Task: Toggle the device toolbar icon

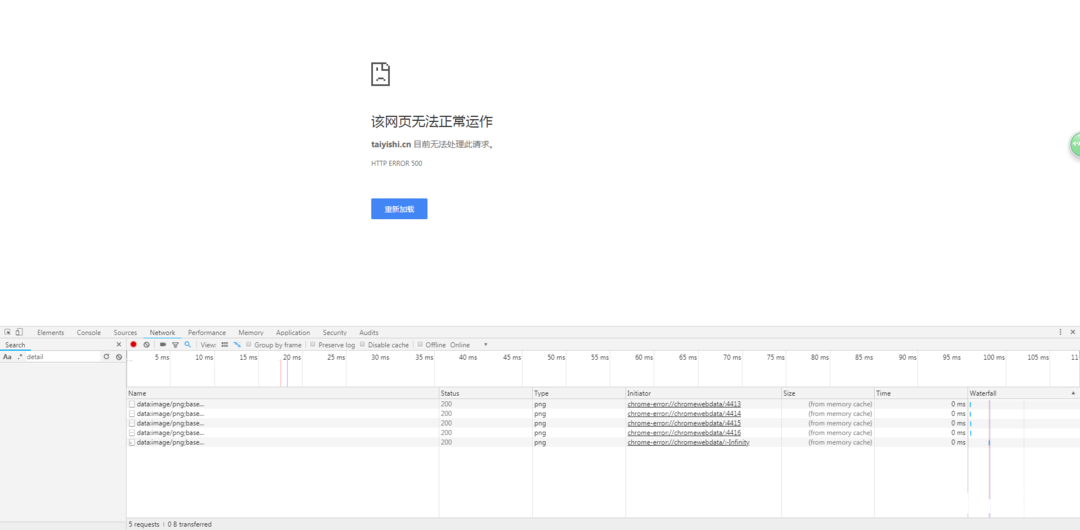Action: (x=19, y=332)
